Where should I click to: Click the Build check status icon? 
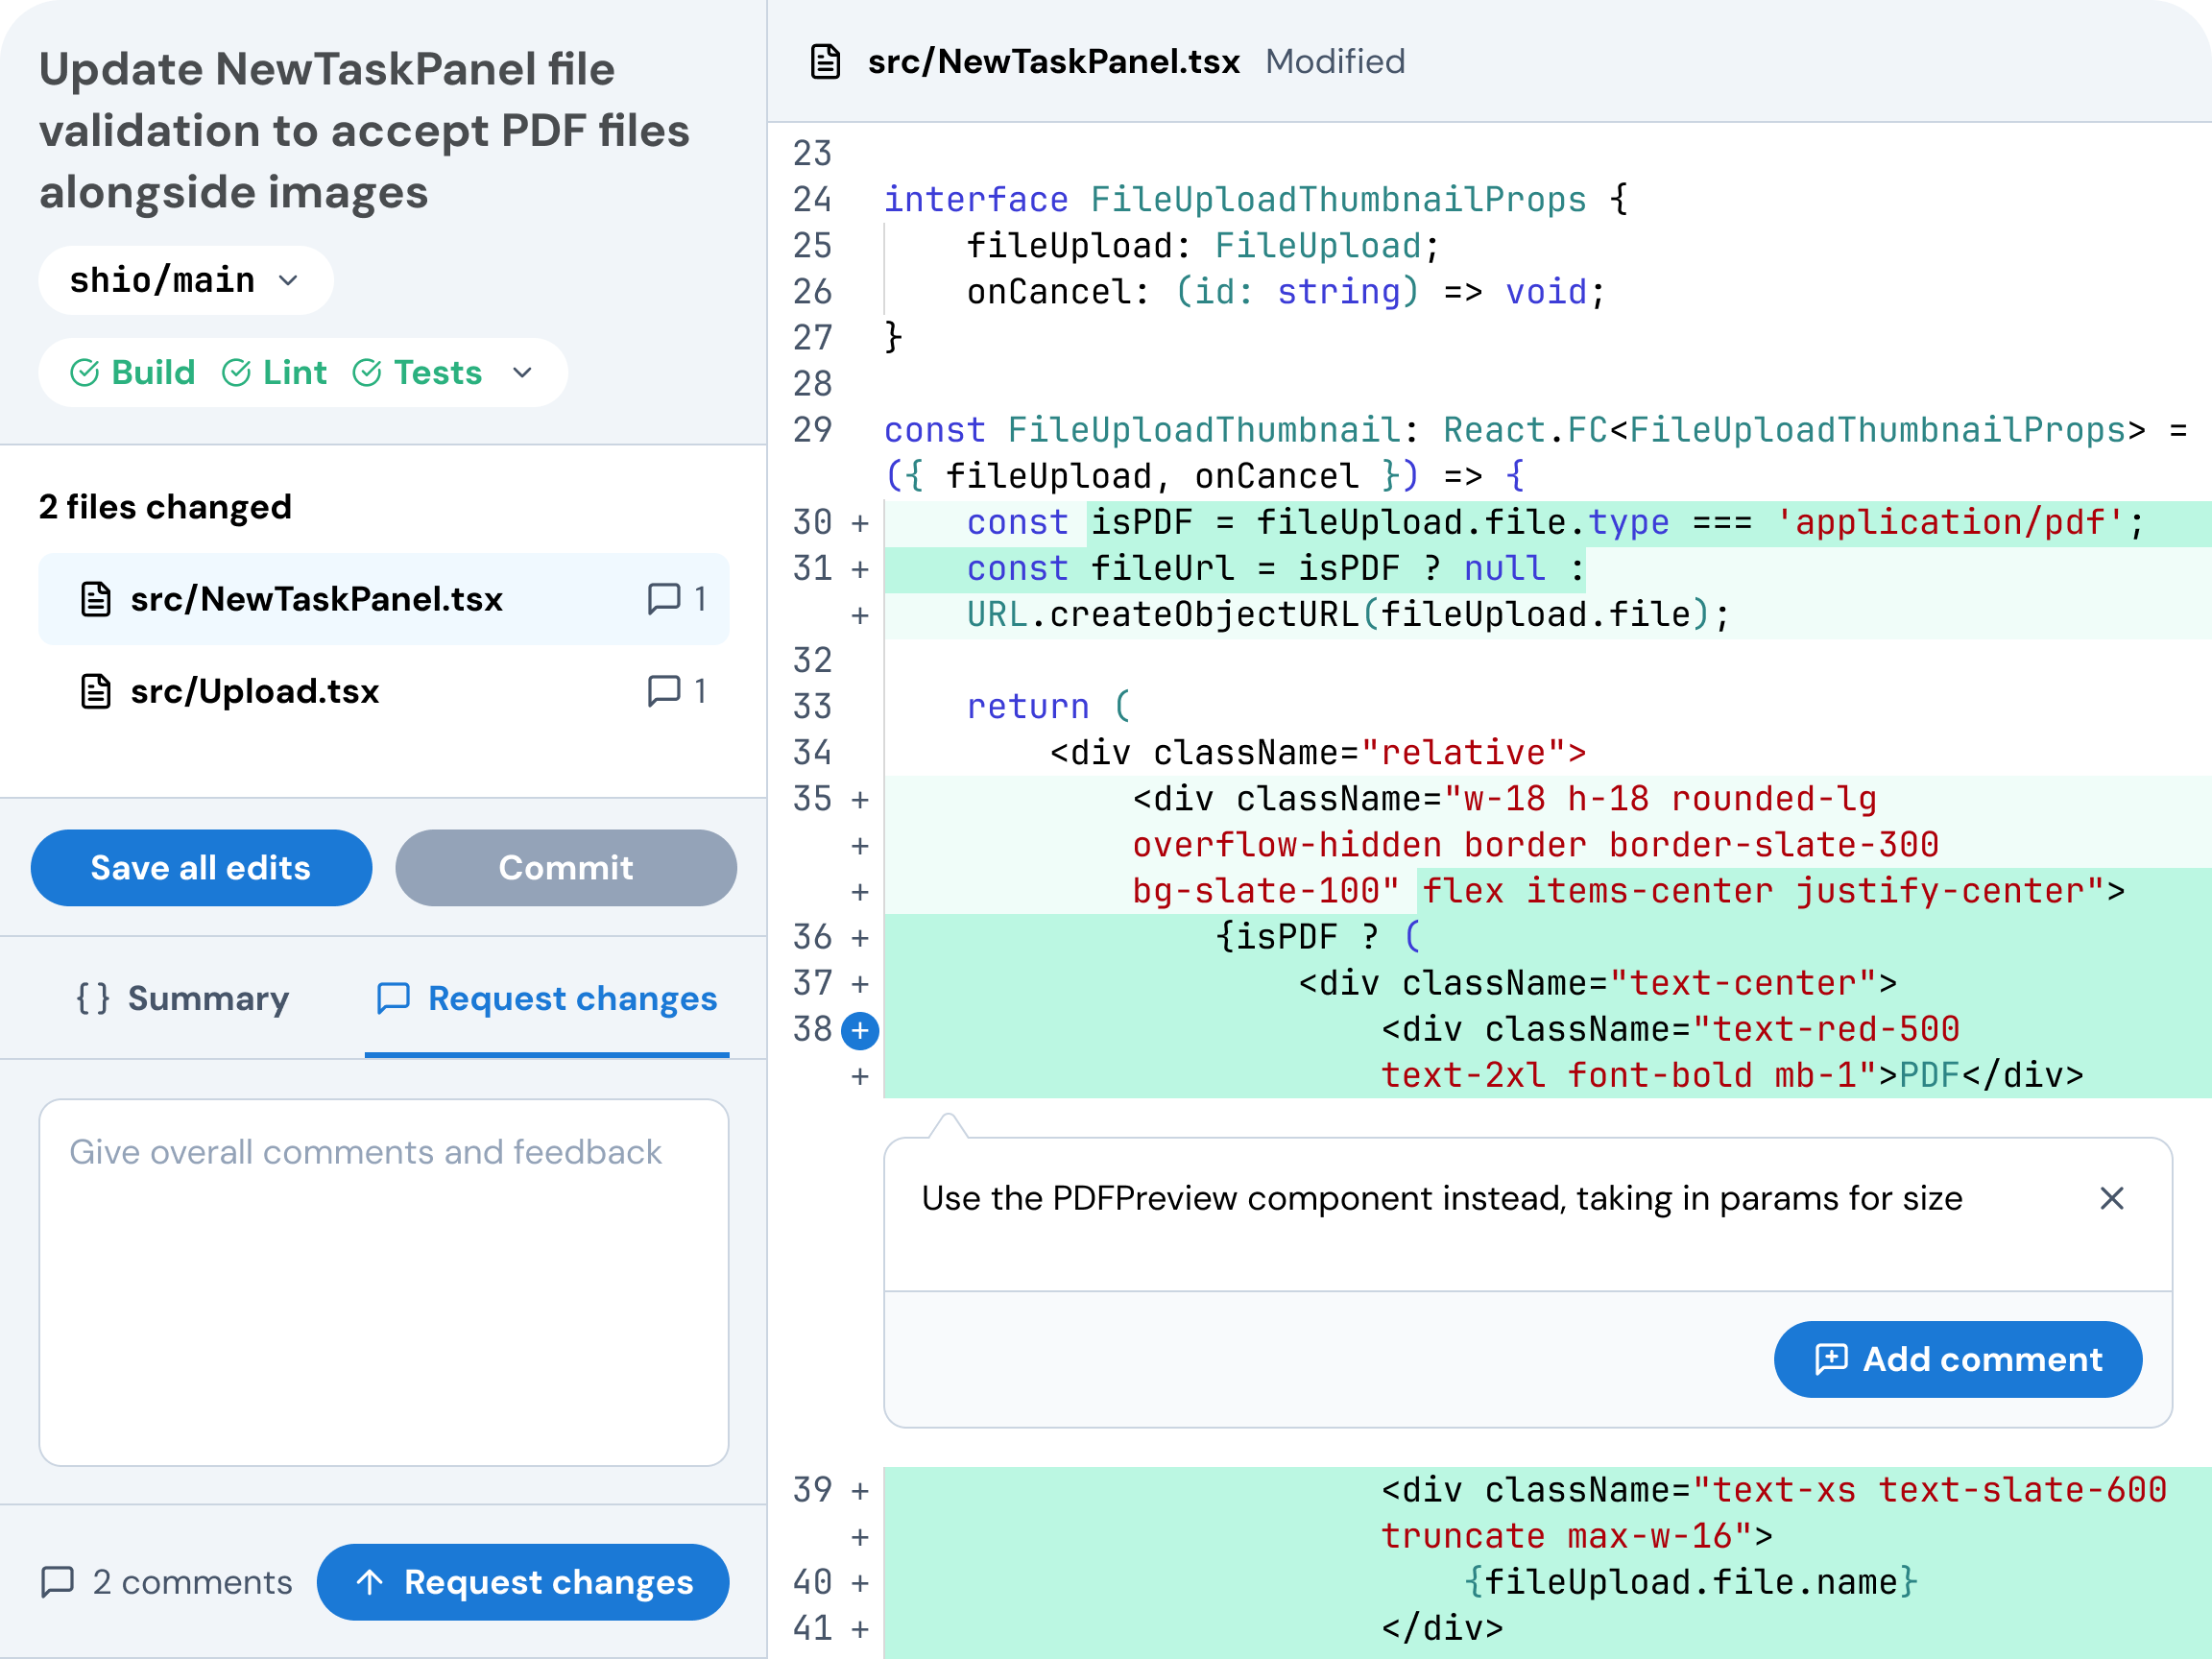pos(85,373)
